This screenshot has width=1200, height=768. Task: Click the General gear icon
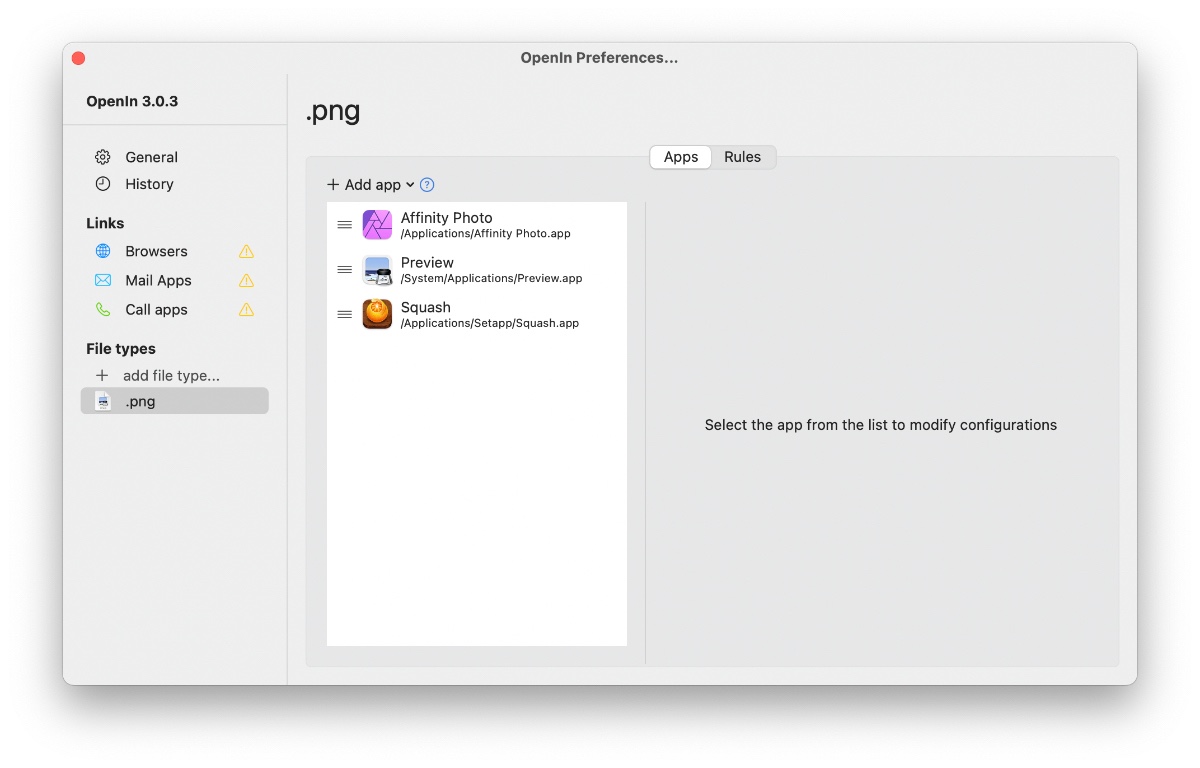[103, 157]
